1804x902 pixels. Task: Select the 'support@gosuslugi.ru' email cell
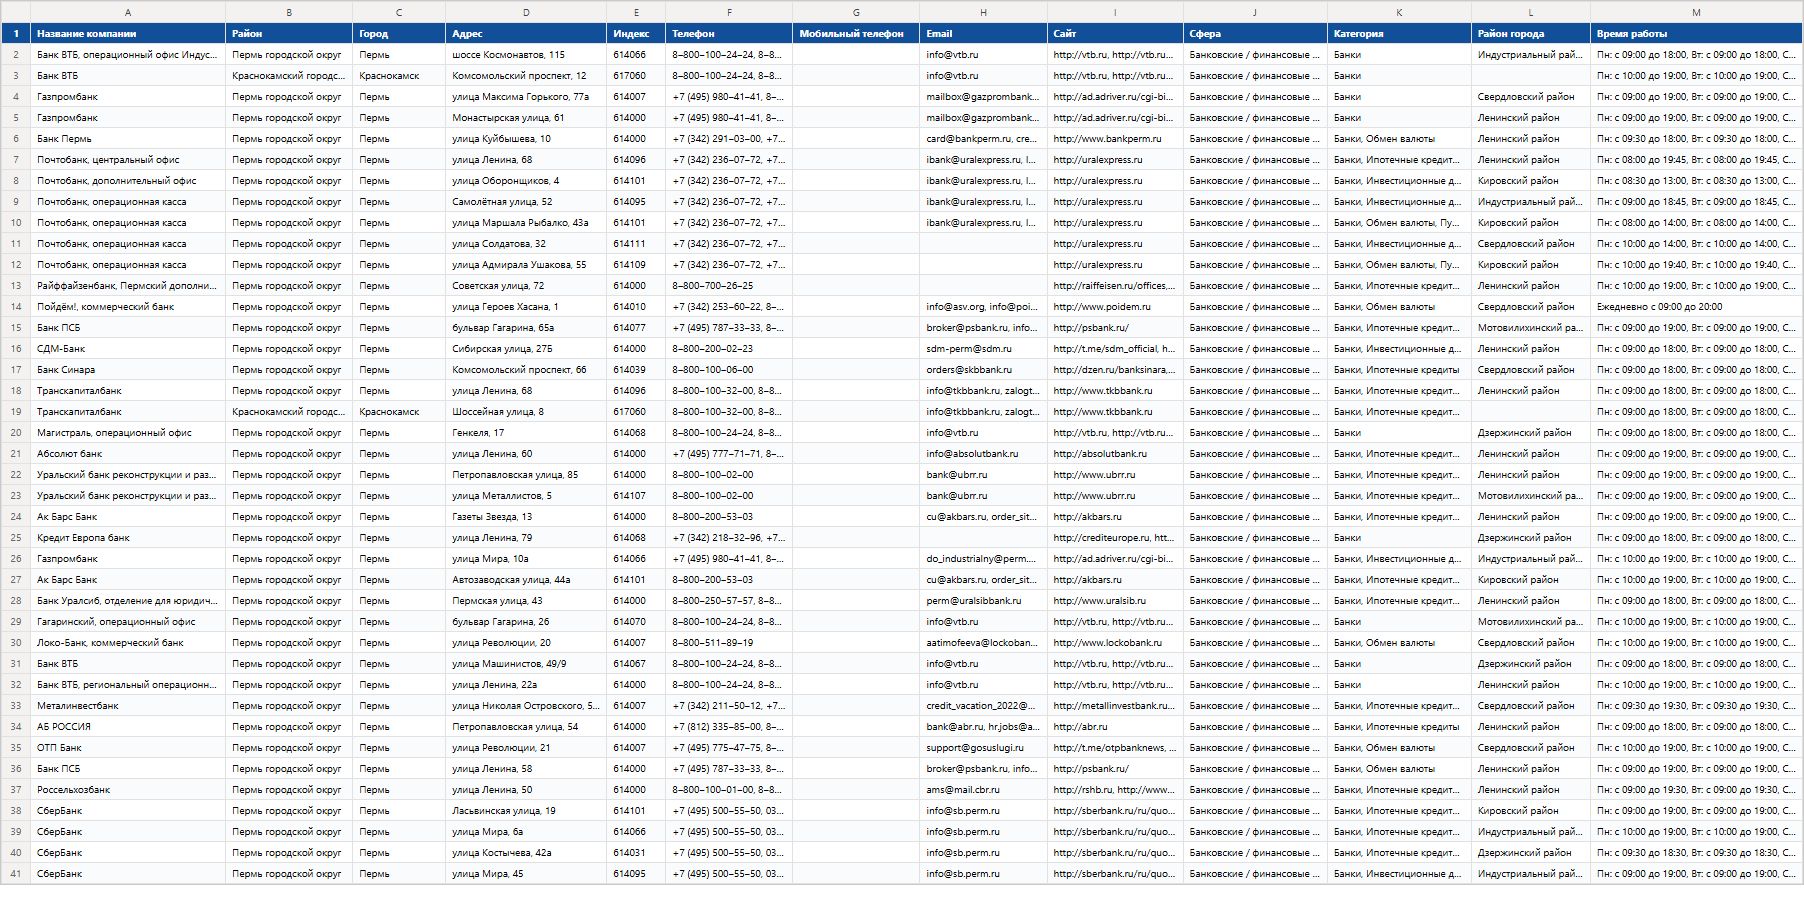coord(983,748)
